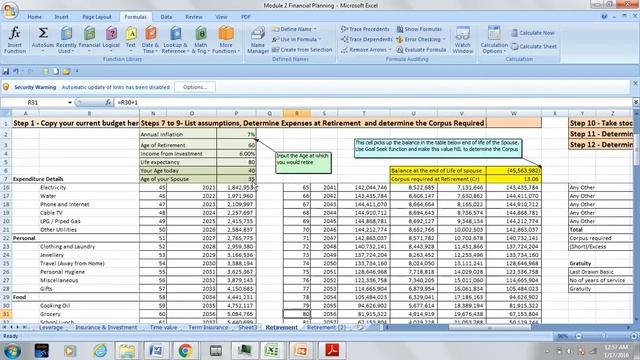
Task: Click Trace Precedents
Action: 365,29
